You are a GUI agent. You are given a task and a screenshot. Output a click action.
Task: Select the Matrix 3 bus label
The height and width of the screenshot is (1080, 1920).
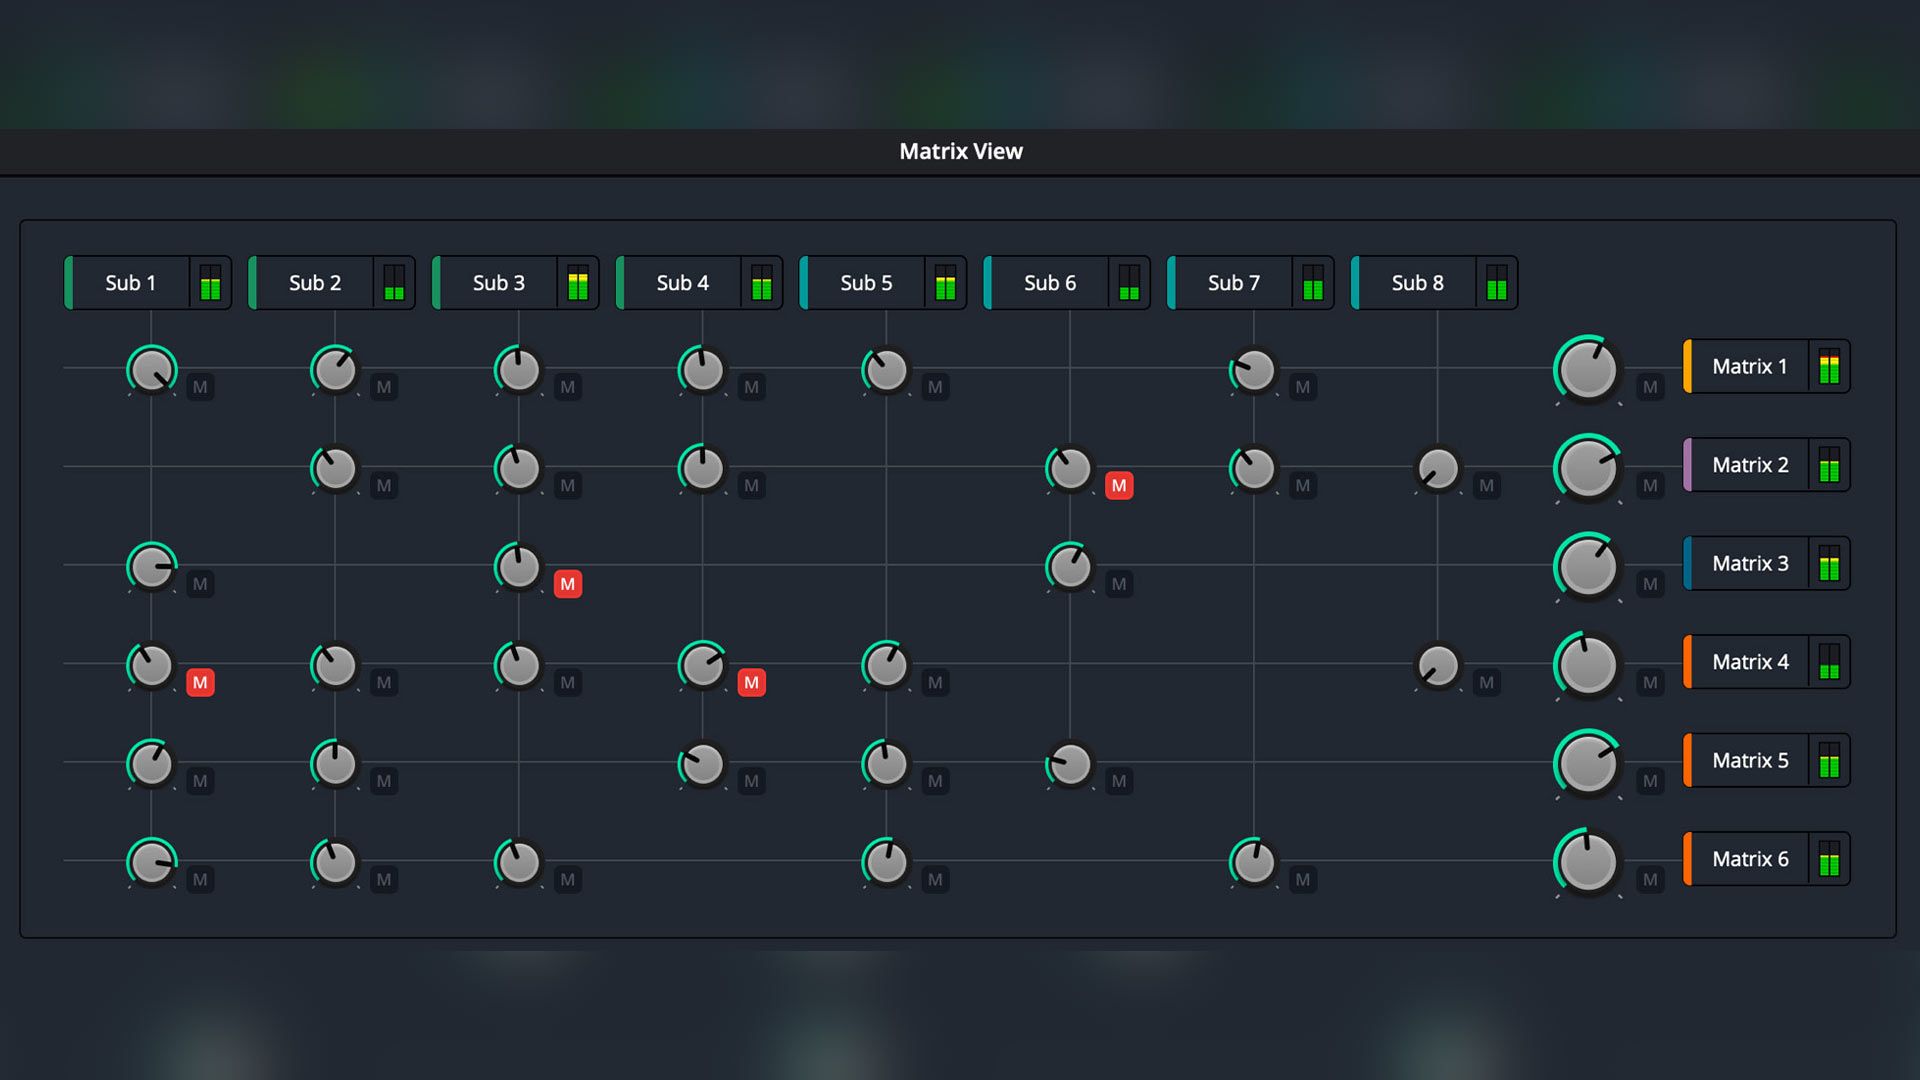(1749, 564)
